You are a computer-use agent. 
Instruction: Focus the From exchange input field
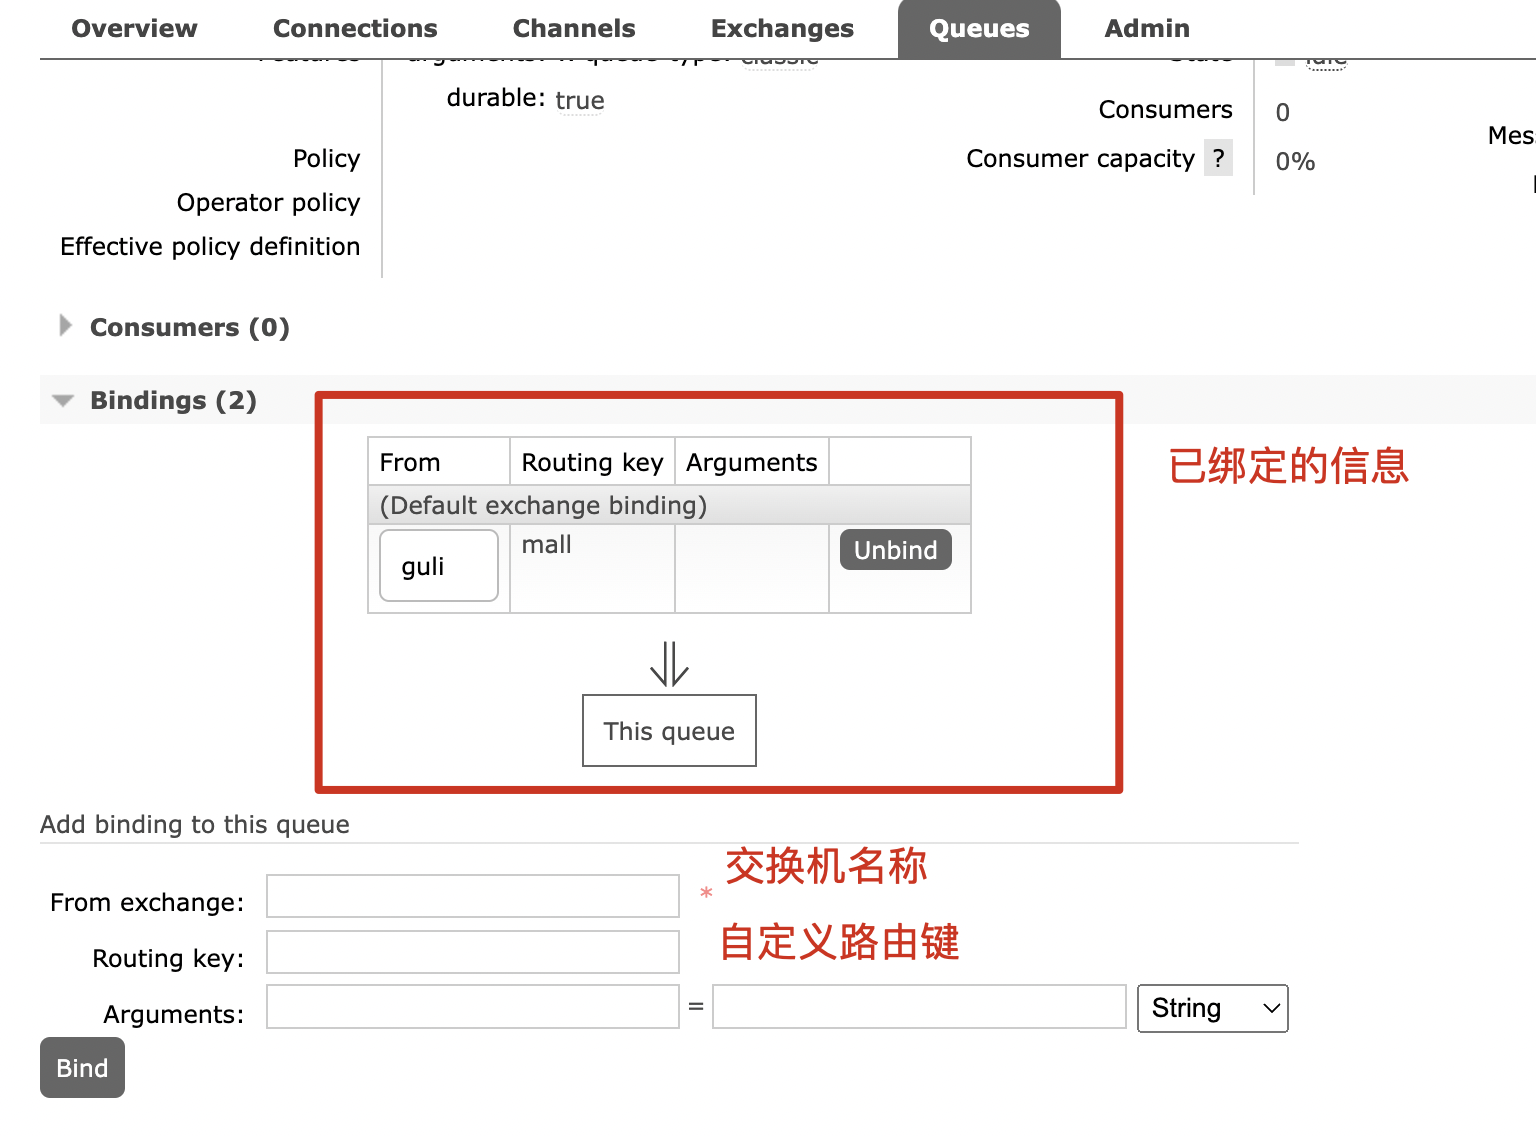pos(472,896)
